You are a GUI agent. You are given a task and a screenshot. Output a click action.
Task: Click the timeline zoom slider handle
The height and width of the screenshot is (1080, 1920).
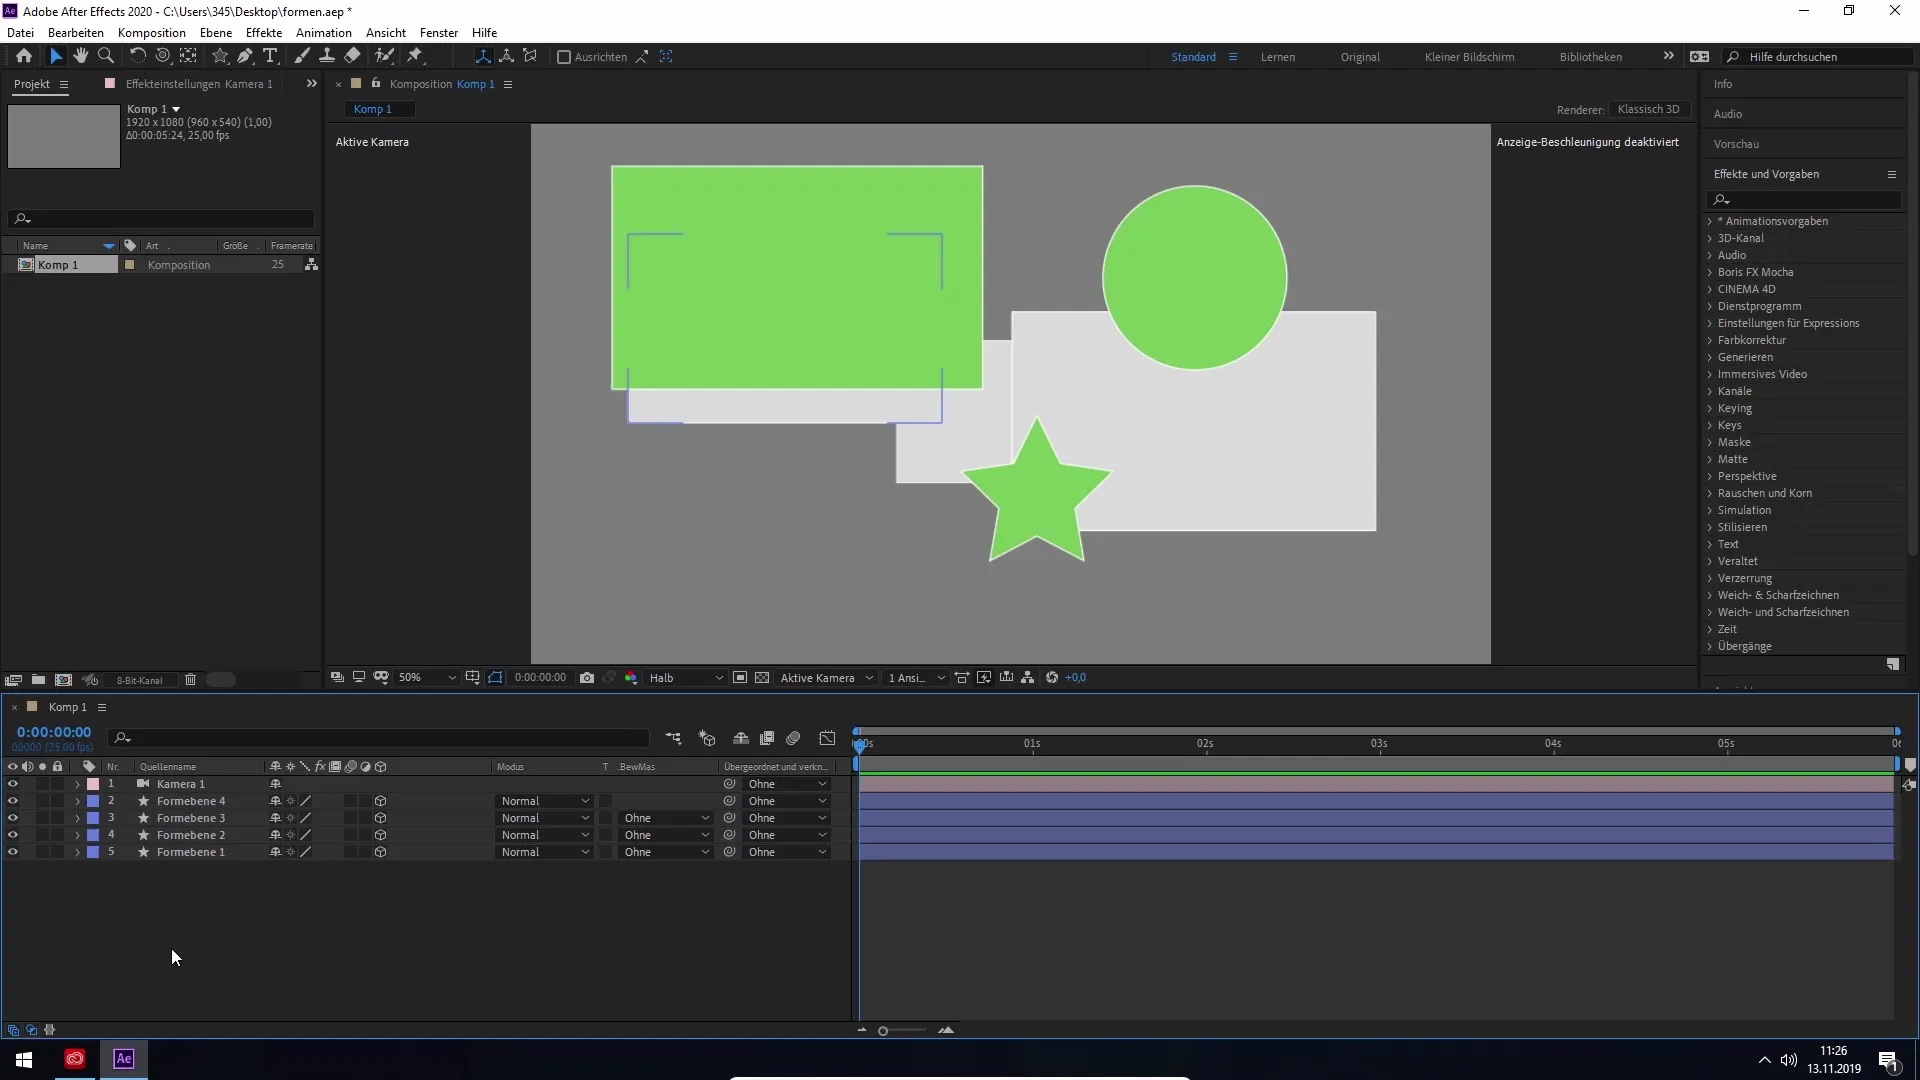pos(883,1031)
